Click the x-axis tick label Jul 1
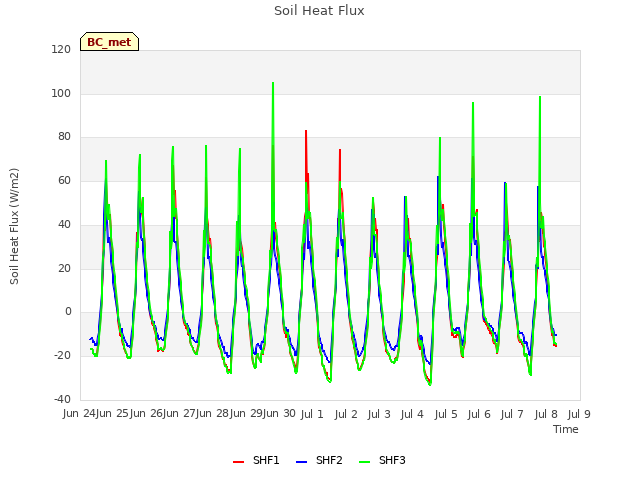 point(312,414)
